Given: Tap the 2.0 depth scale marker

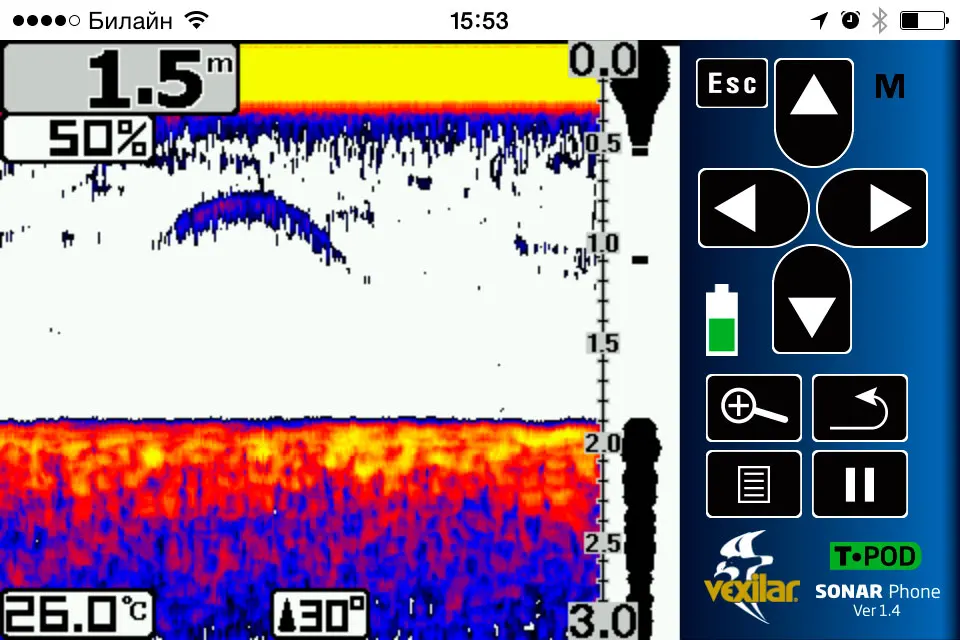Looking at the screenshot, I should coord(604,443).
